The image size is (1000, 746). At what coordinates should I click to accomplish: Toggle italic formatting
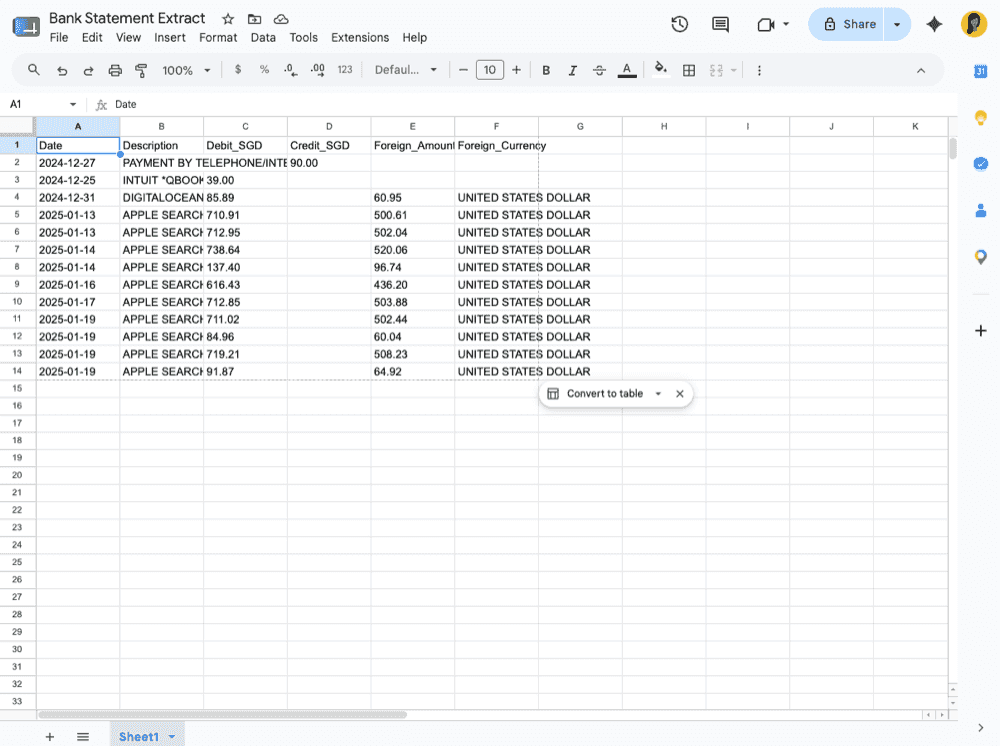(573, 70)
